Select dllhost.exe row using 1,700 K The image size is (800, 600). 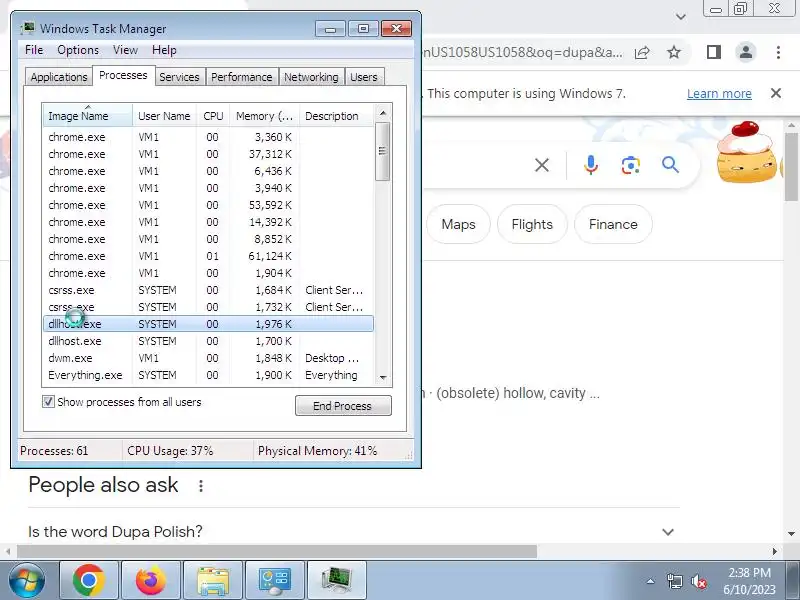point(208,341)
